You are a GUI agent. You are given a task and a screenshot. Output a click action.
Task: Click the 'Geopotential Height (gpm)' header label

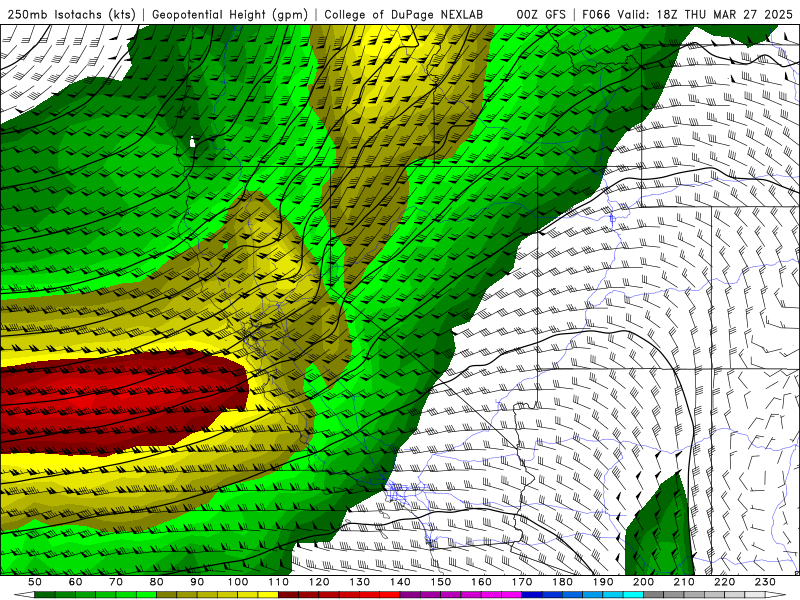[230, 14]
